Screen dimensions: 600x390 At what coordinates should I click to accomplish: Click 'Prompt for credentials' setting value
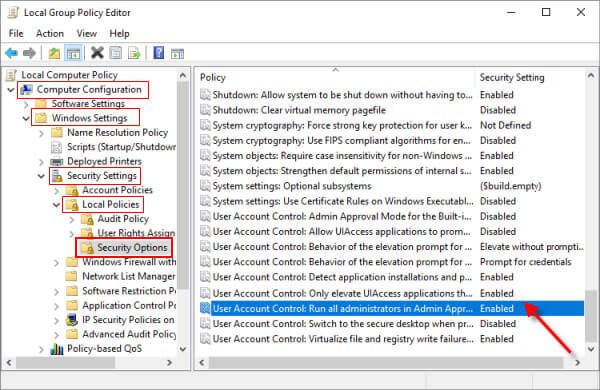point(525,262)
